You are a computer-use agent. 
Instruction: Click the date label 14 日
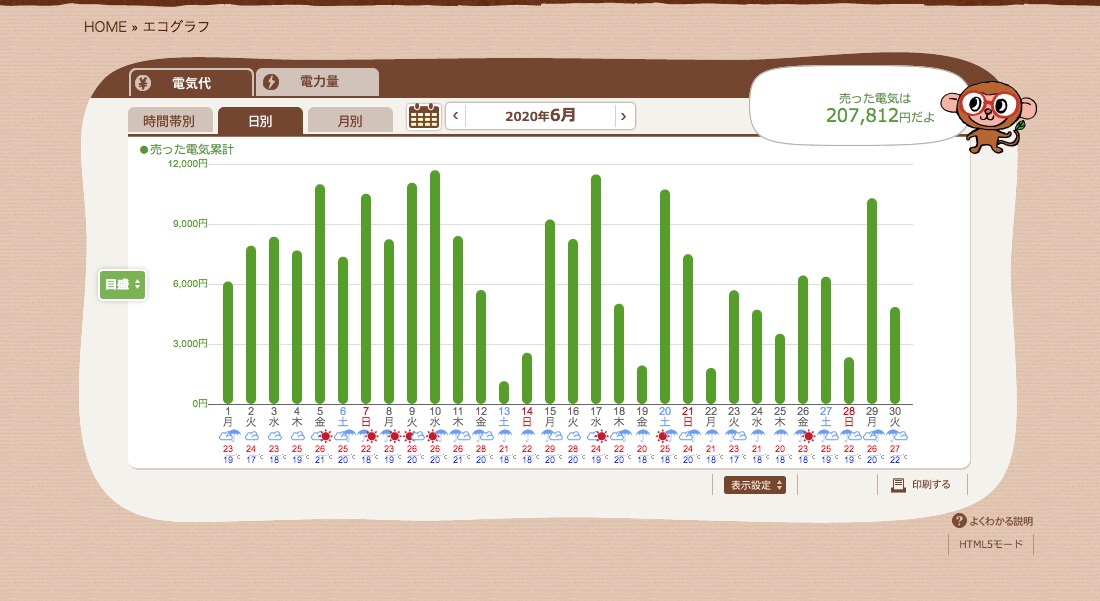pyautogui.click(x=528, y=417)
